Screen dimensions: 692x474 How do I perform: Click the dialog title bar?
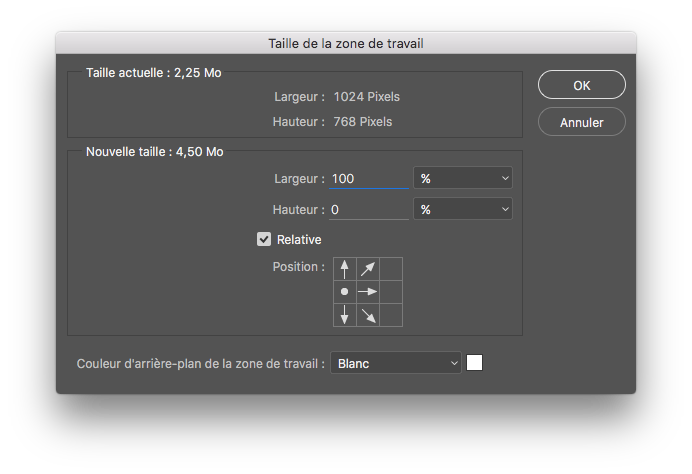tap(346, 43)
